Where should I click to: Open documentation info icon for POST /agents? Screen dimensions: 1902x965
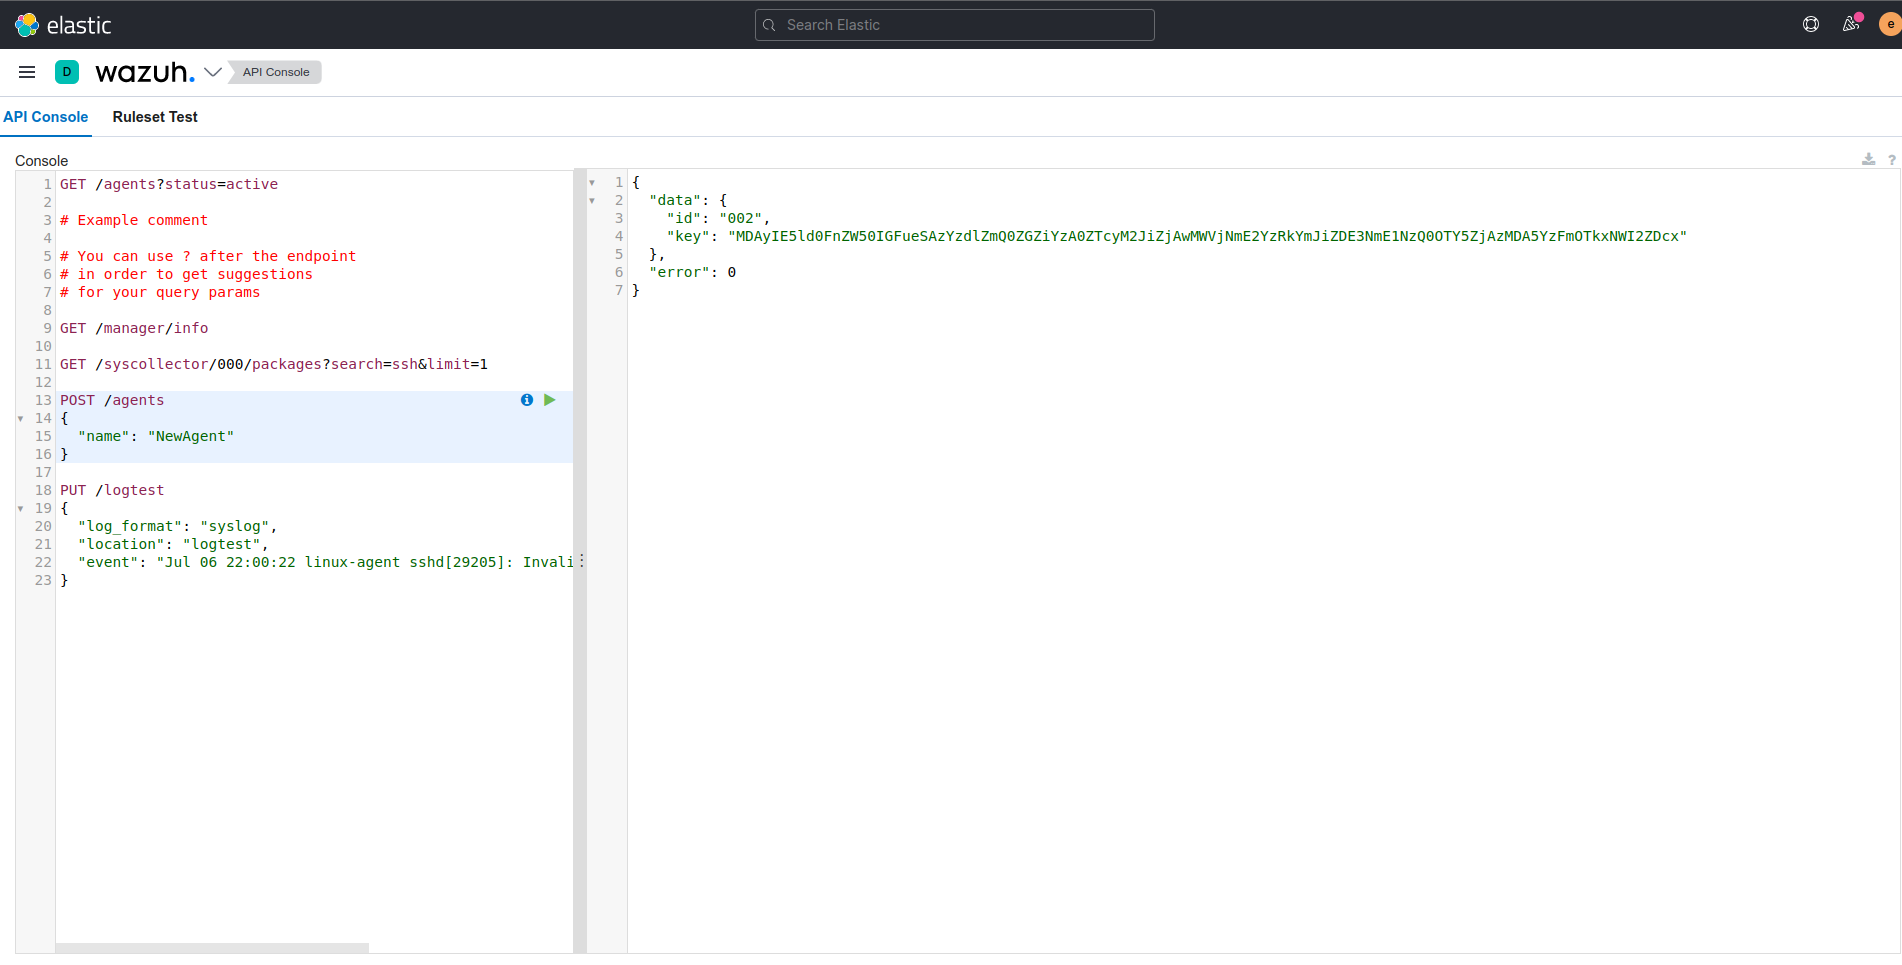(x=526, y=399)
